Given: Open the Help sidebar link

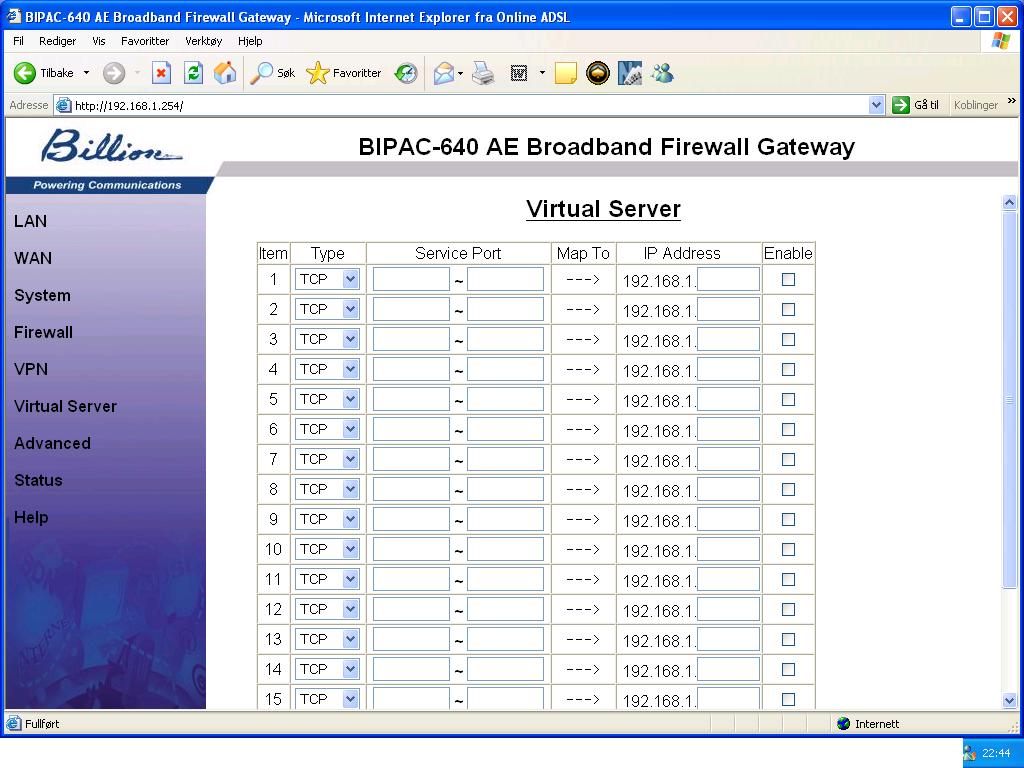Looking at the screenshot, I should pyautogui.click(x=31, y=518).
